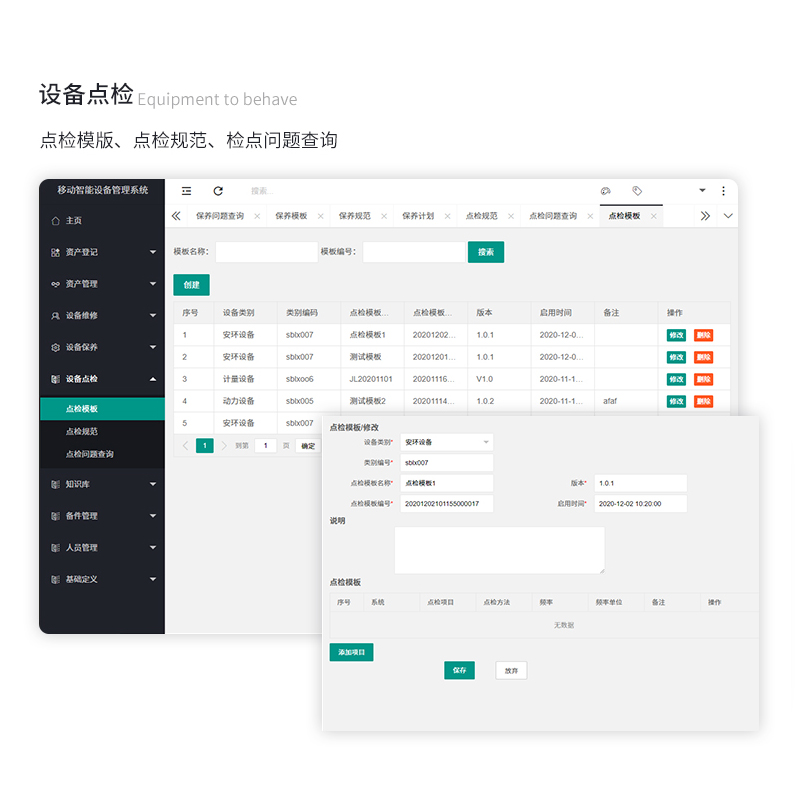Go to the previous page arrow
The height and width of the screenshot is (800, 800).
(186, 445)
